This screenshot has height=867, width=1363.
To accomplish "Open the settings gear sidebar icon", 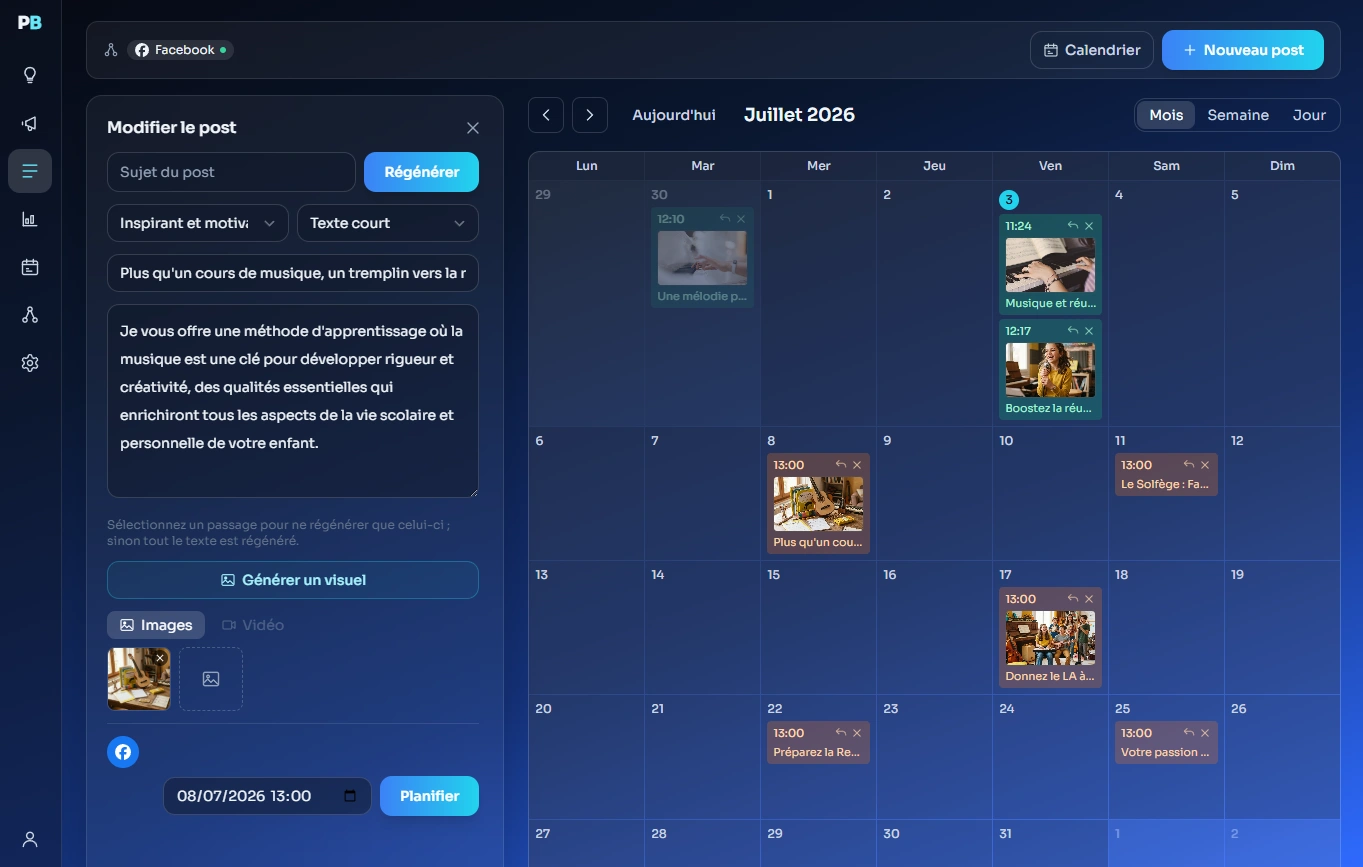I will pyautogui.click(x=30, y=363).
